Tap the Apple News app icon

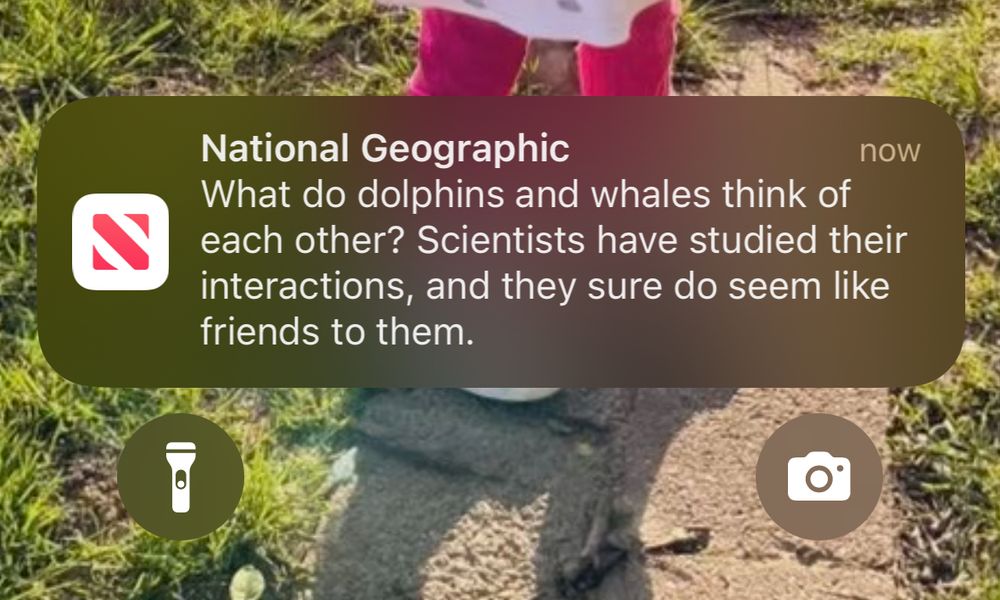[120, 242]
